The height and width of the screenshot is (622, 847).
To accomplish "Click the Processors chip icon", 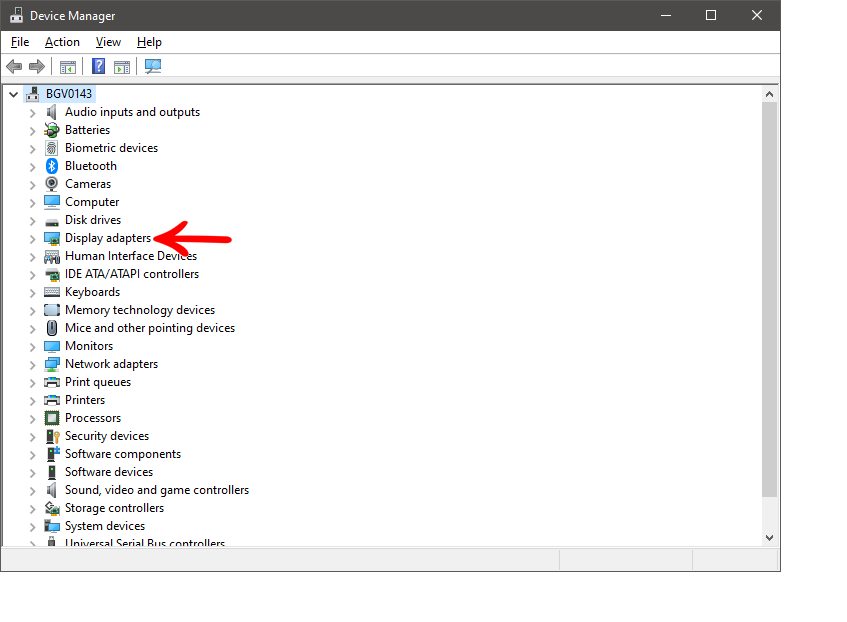I will (52, 418).
